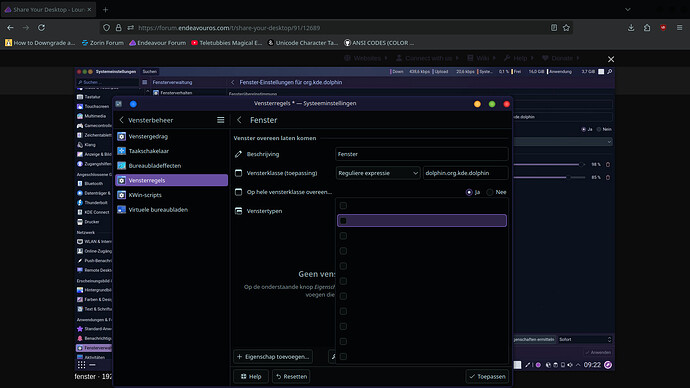Open Bureaubladeffecten settings module

pyautogui.click(x=172, y=165)
